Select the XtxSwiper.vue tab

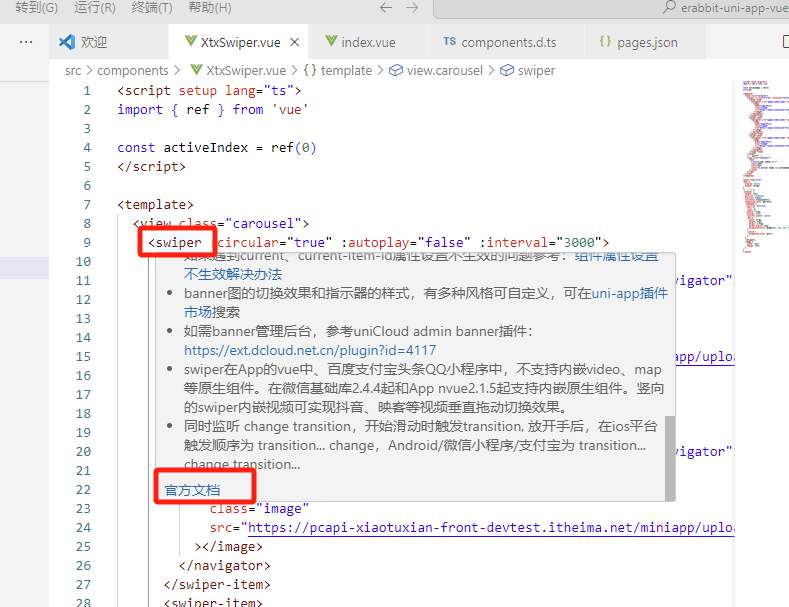tap(239, 42)
